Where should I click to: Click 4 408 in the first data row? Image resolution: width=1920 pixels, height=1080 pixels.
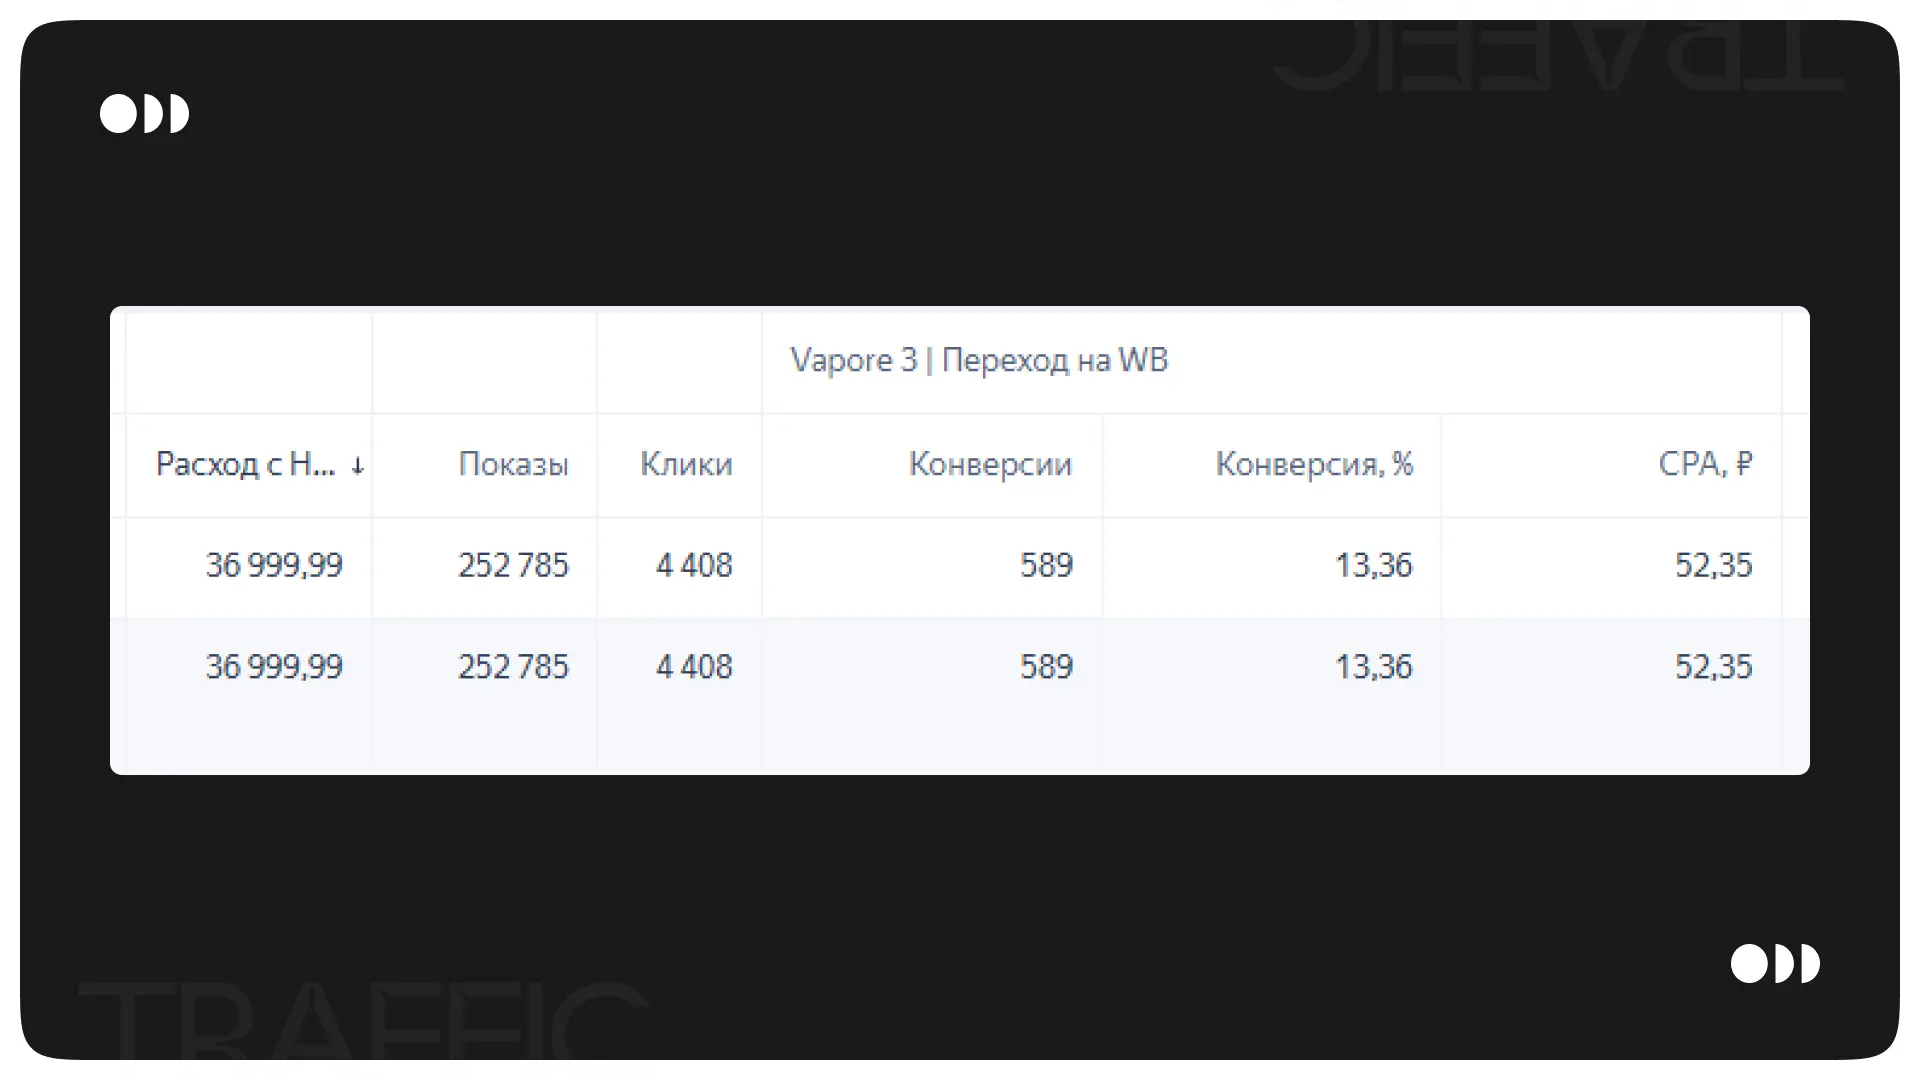coord(694,565)
